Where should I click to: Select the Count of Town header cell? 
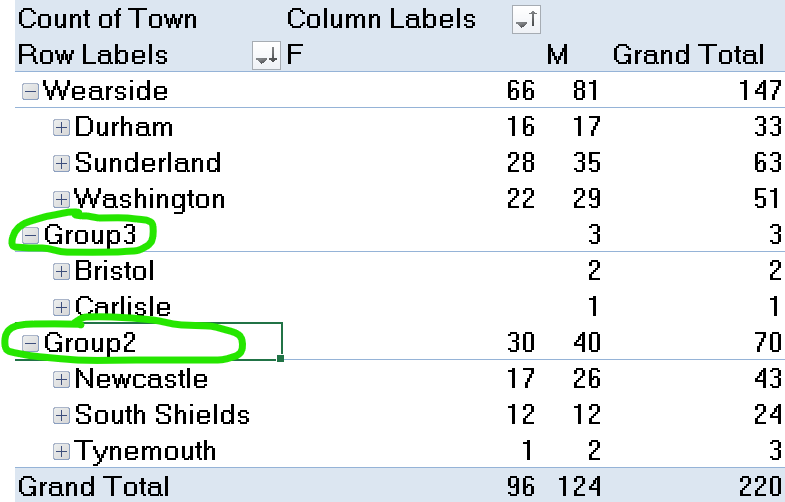pos(107,19)
